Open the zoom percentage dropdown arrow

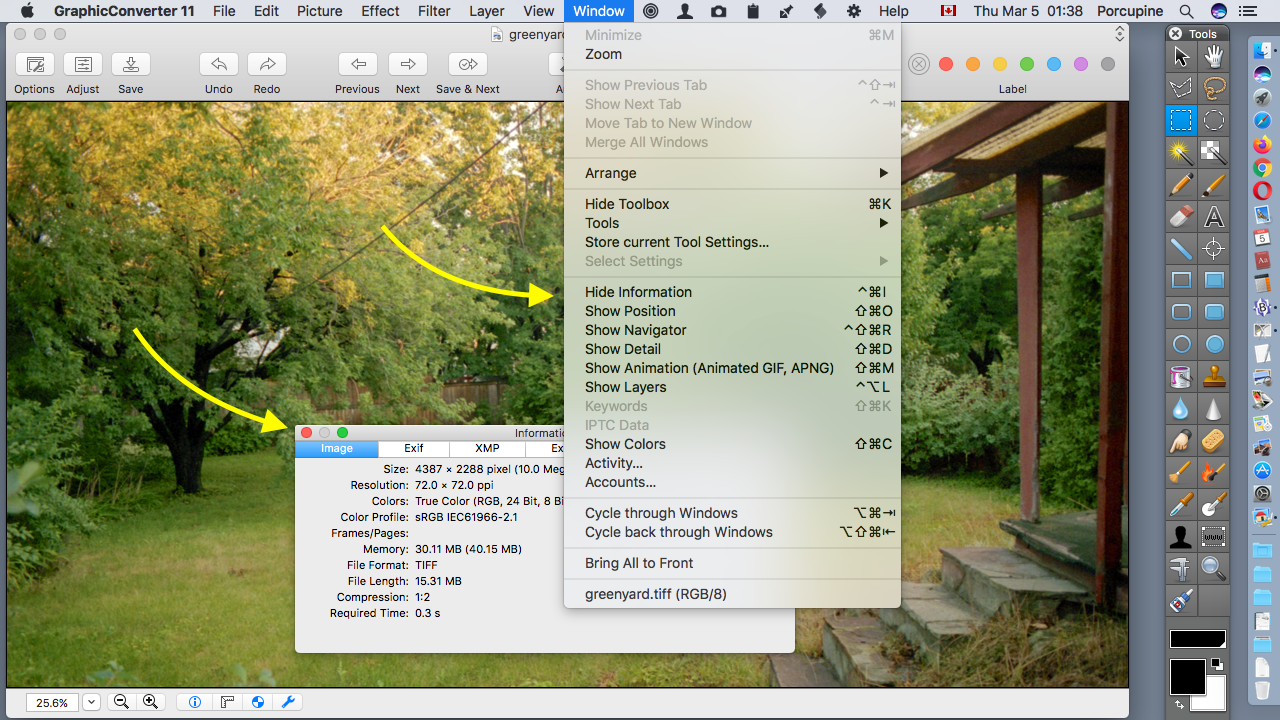tap(91, 703)
